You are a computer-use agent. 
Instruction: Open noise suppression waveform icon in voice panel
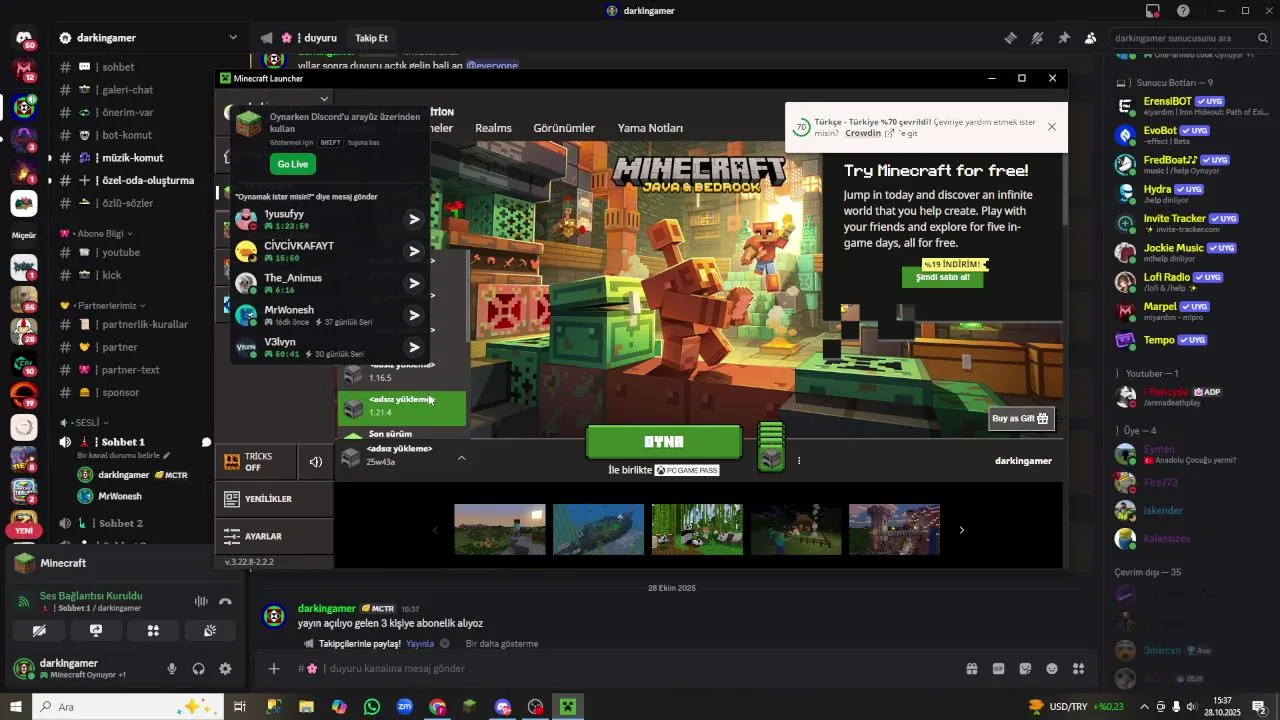pos(201,601)
